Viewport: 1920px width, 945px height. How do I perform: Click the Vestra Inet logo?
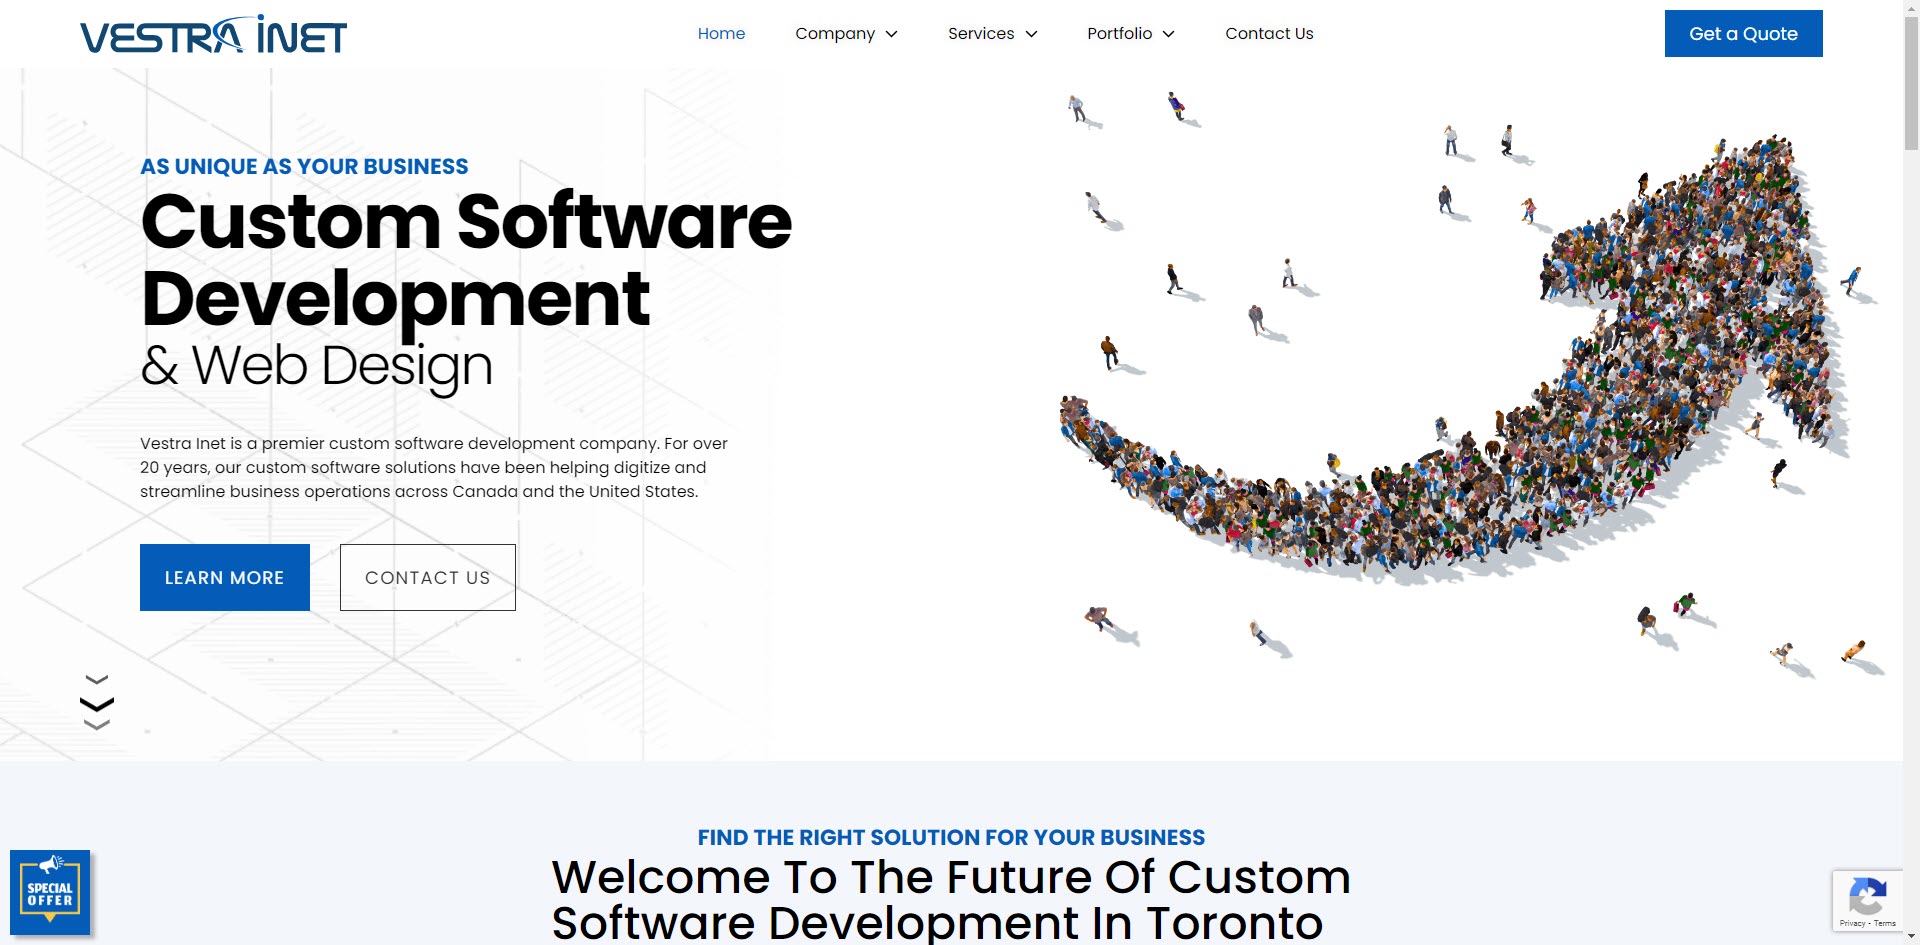[x=213, y=35]
